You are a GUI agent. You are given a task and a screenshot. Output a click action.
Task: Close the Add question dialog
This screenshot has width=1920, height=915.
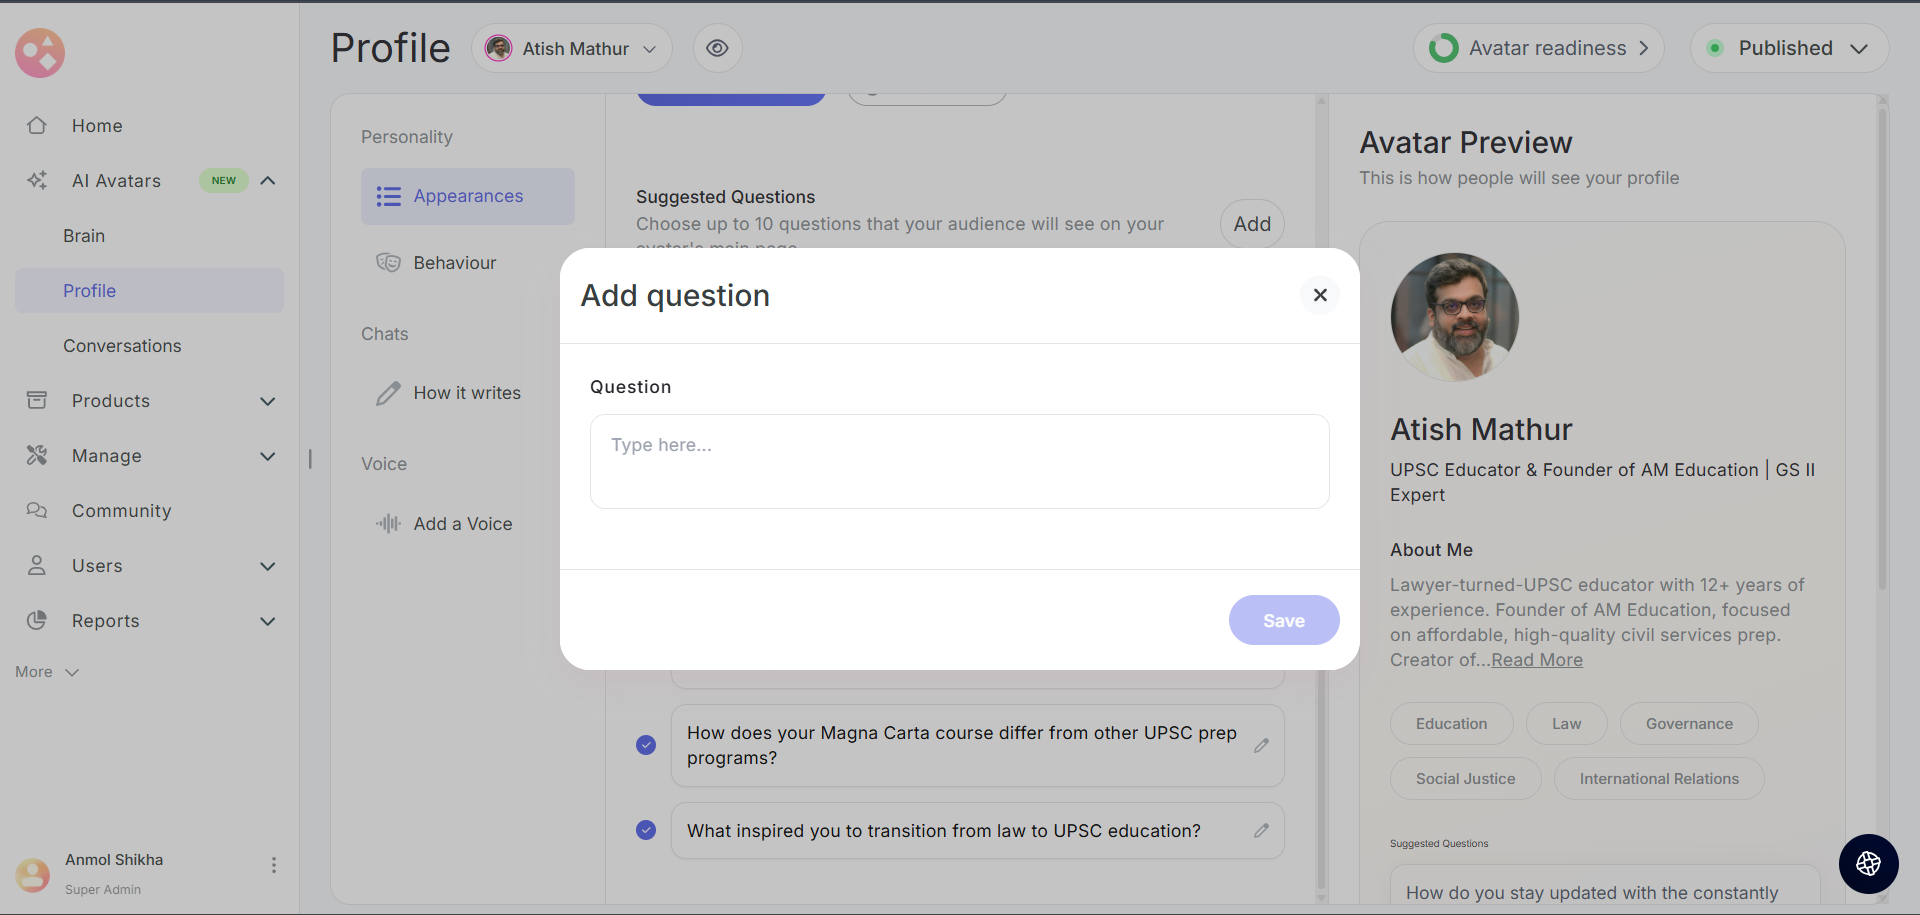(x=1319, y=295)
